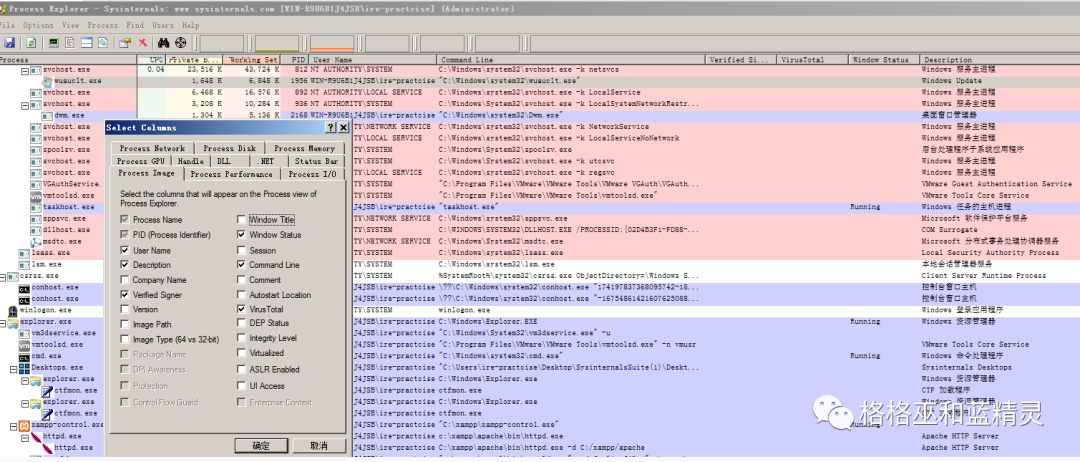Viewport: 1080px width, 462px height.
Task: Click the xampp-control.exe orange icon
Action: click(x=25, y=425)
